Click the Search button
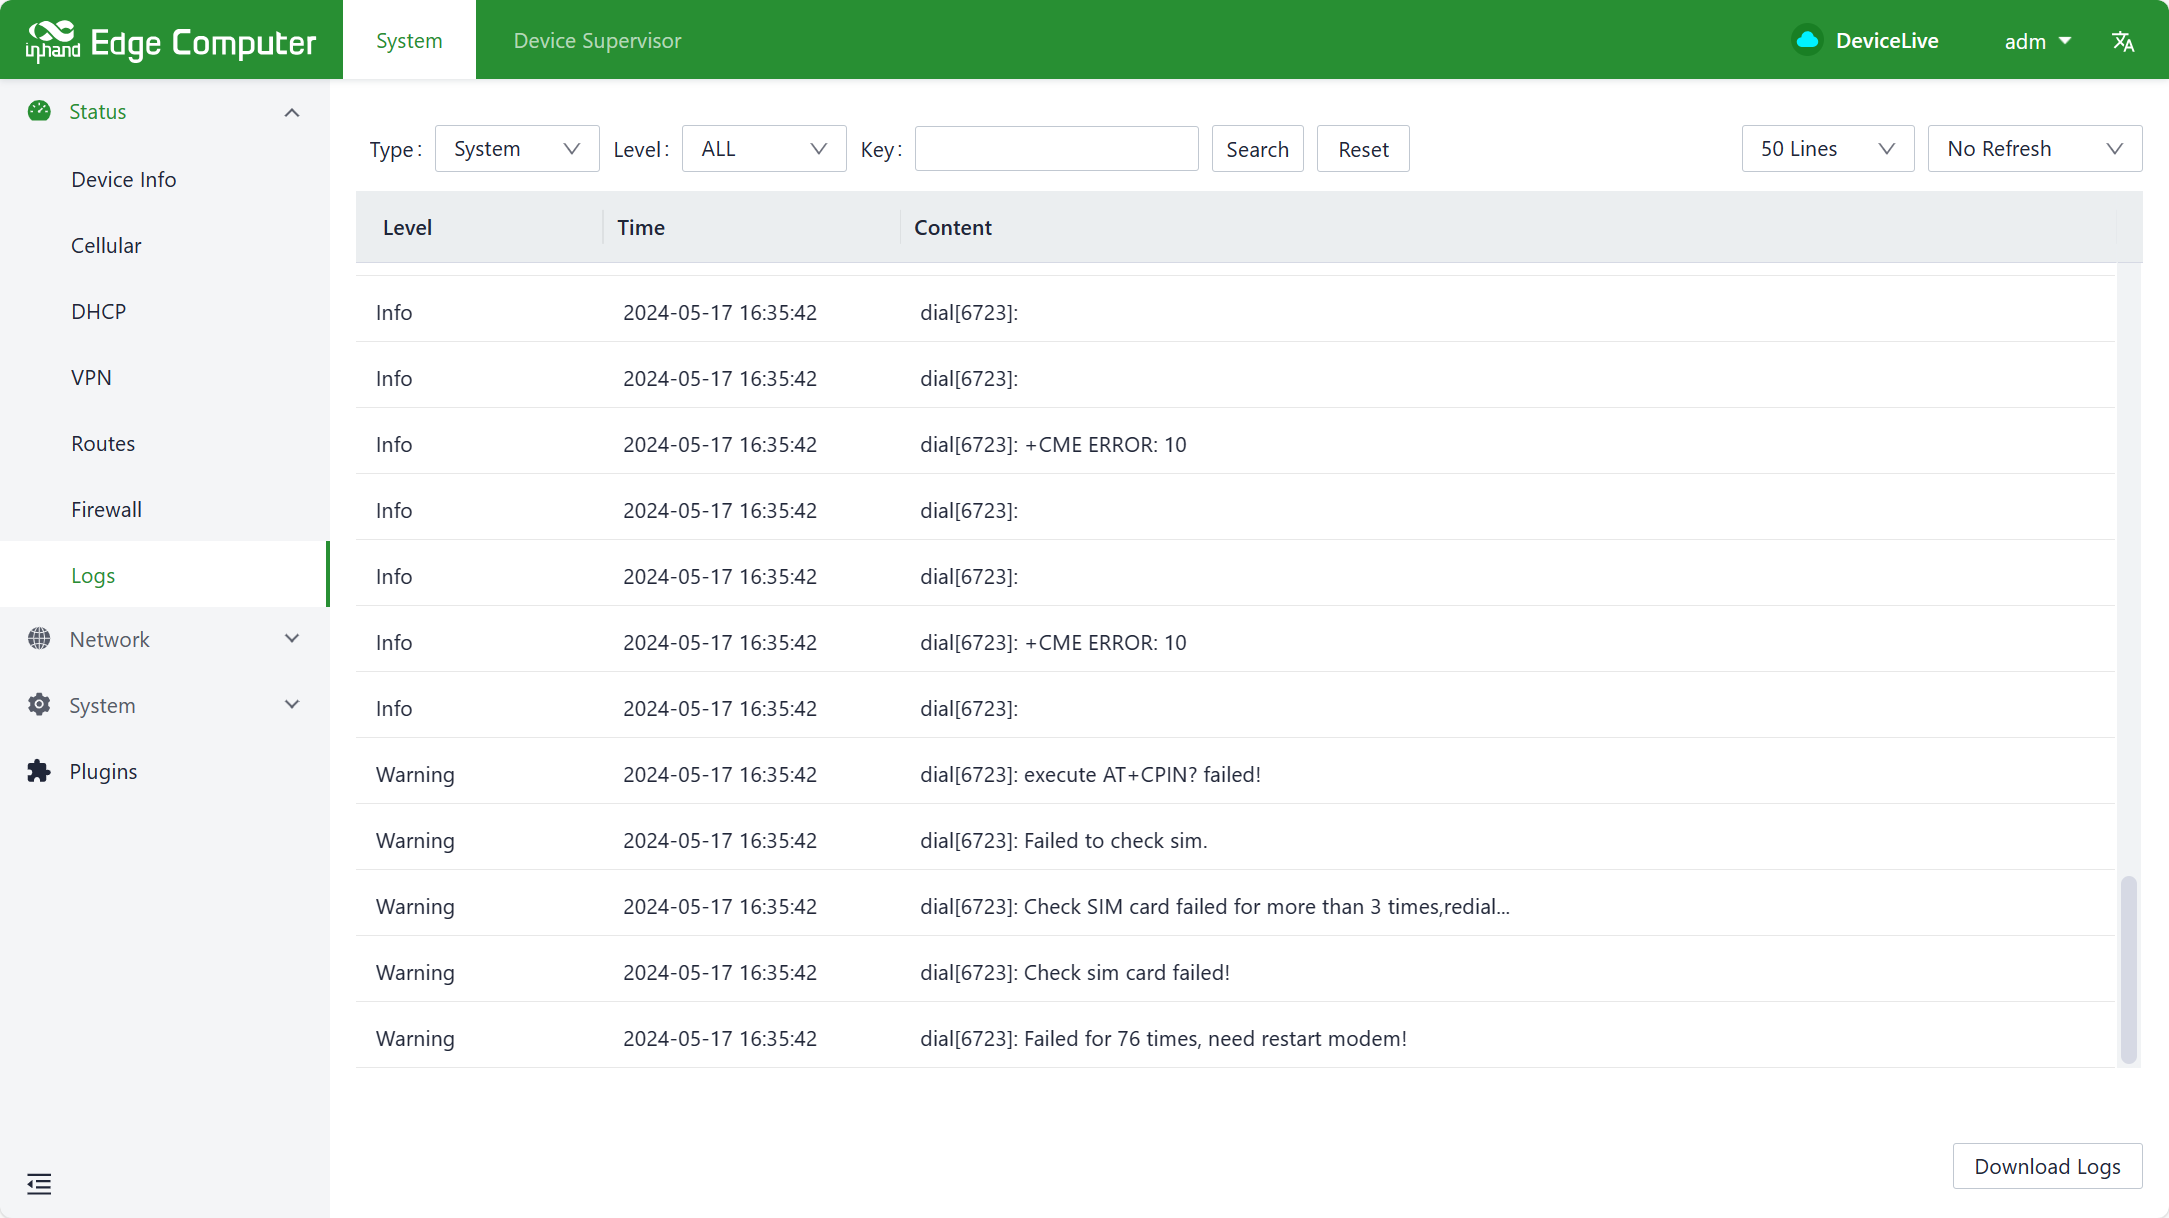Image resolution: width=2169 pixels, height=1218 pixels. pos(1257,149)
